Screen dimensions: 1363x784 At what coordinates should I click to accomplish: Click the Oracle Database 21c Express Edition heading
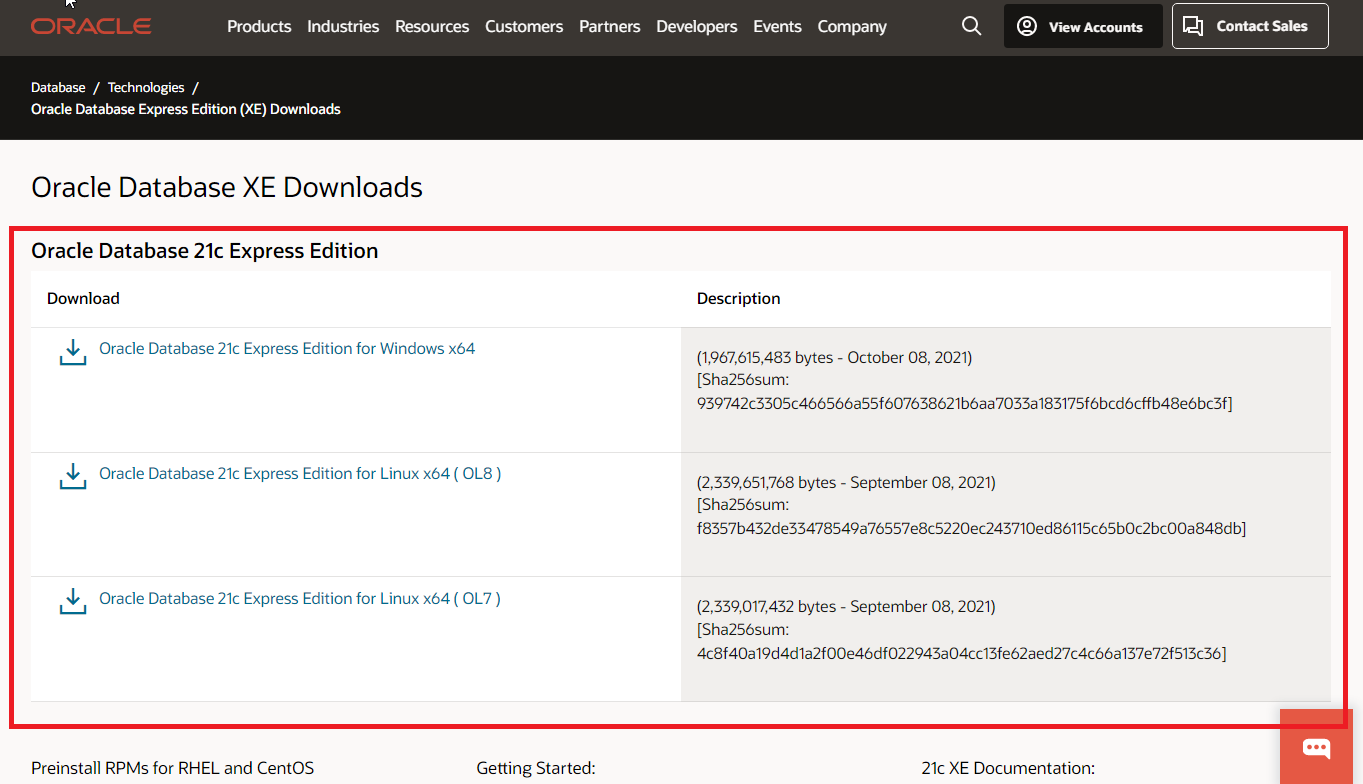pyautogui.click(x=205, y=251)
